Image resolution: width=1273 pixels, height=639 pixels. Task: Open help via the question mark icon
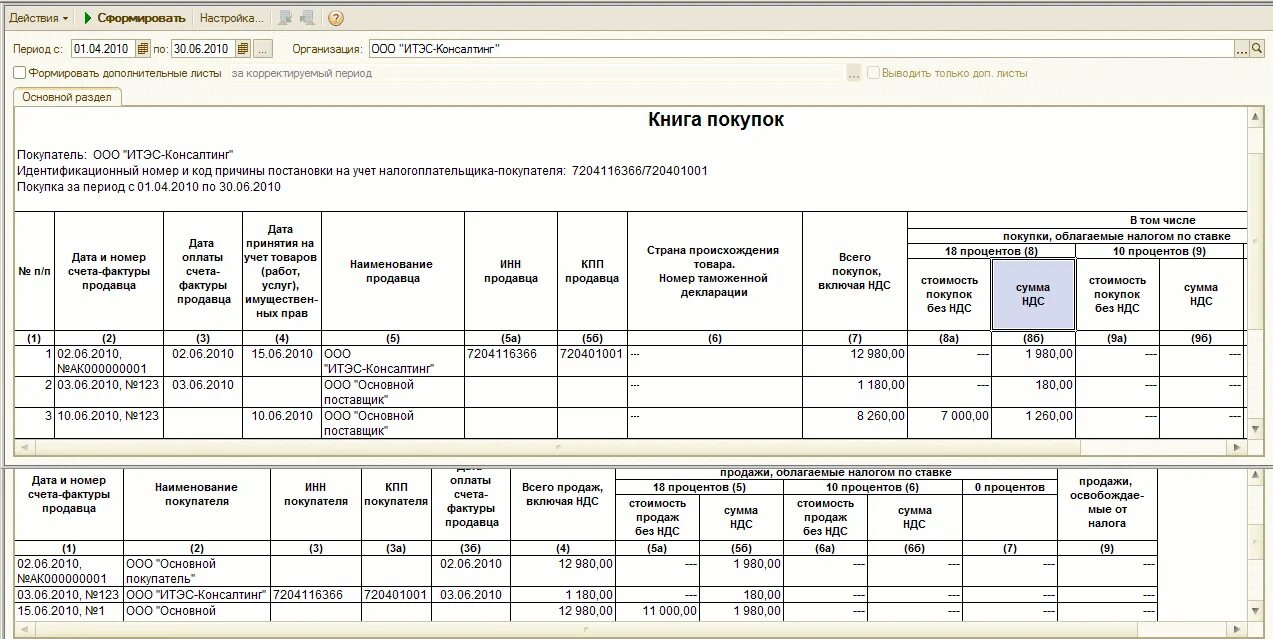(336, 18)
